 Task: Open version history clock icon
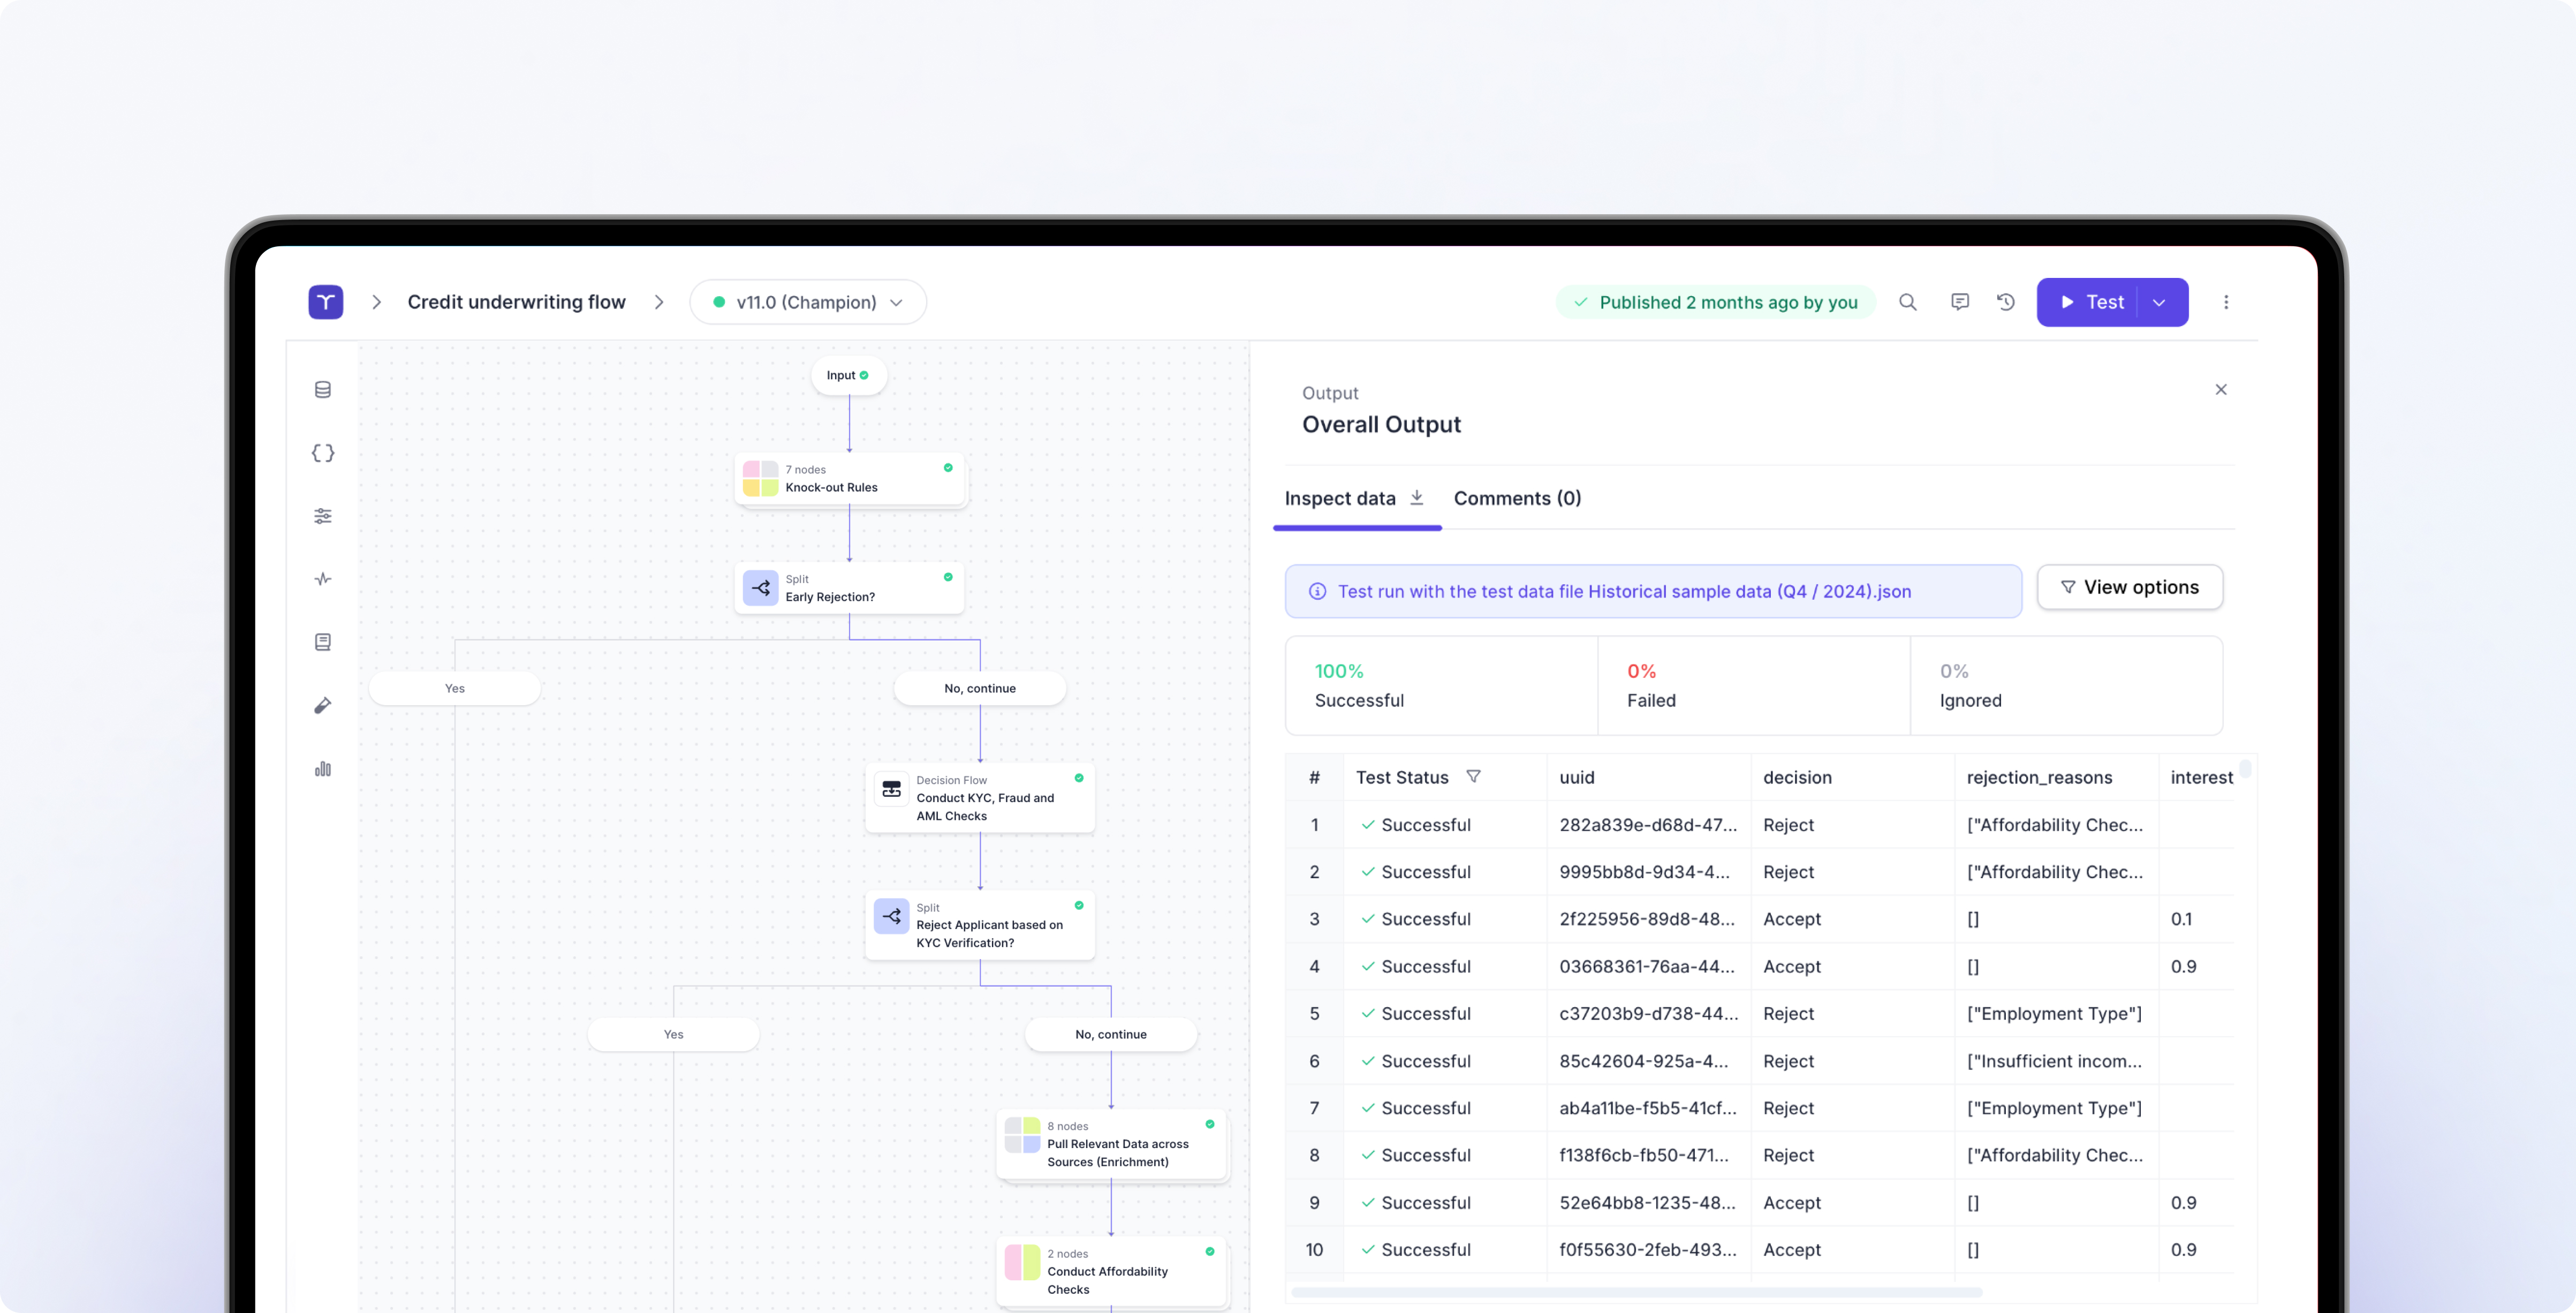click(x=2005, y=302)
